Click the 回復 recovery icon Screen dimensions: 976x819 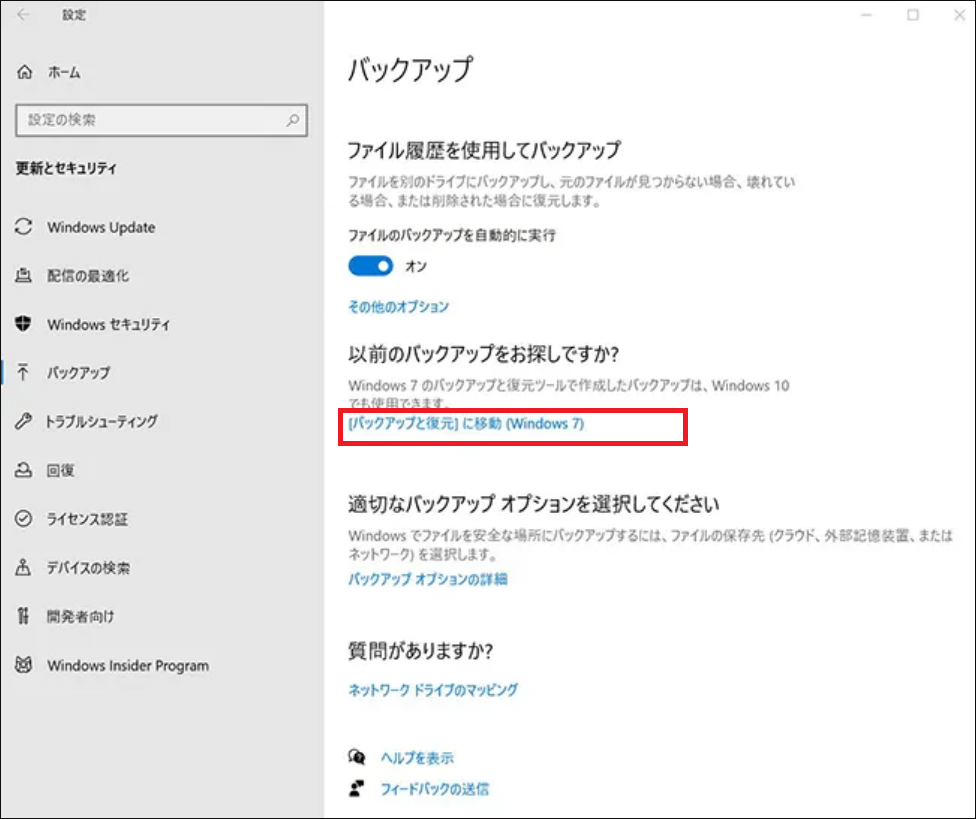pyautogui.click(x=24, y=470)
